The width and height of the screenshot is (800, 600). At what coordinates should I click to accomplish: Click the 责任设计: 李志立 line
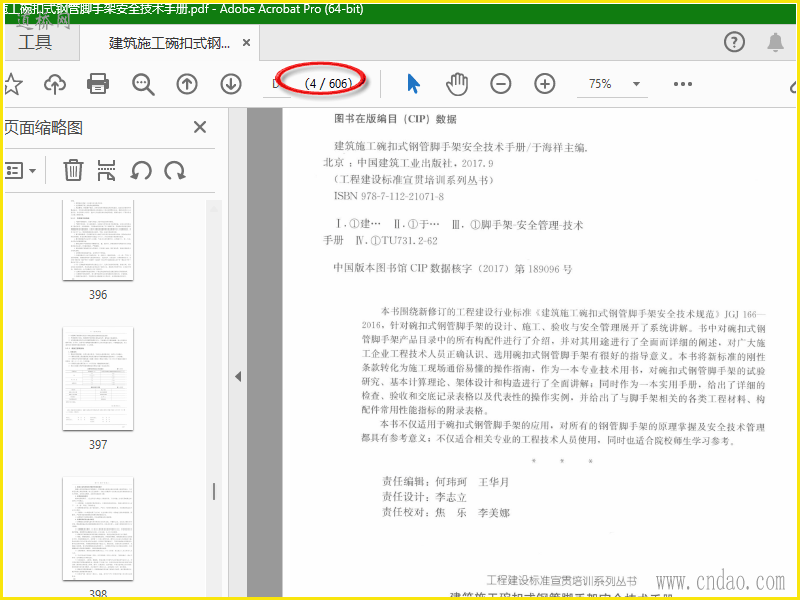424,497
